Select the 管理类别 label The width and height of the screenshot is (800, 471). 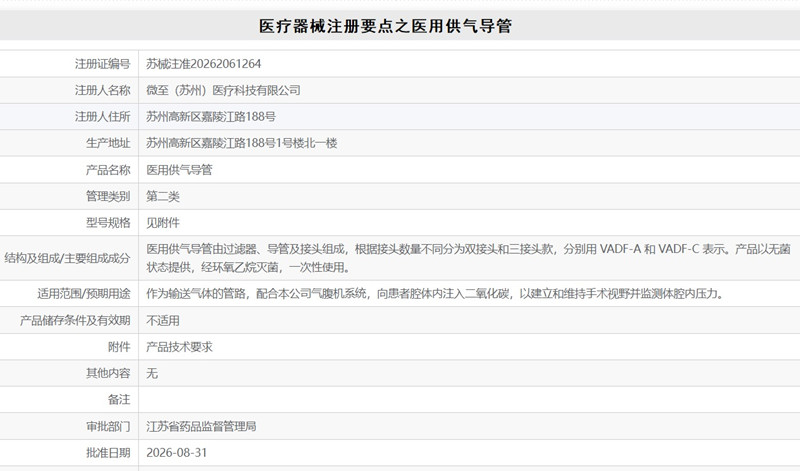108,196
